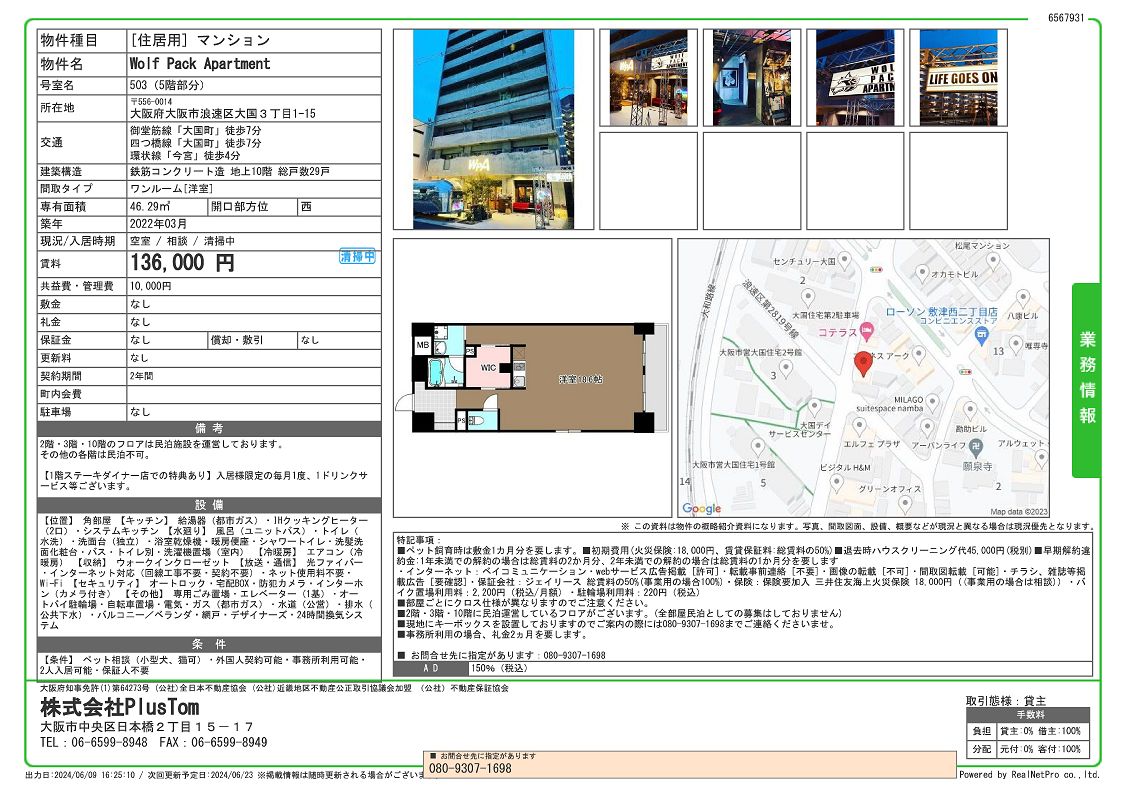The image size is (1123, 792).
Task: Click the FAX : 06-6599-8949 number
Action: [213, 743]
